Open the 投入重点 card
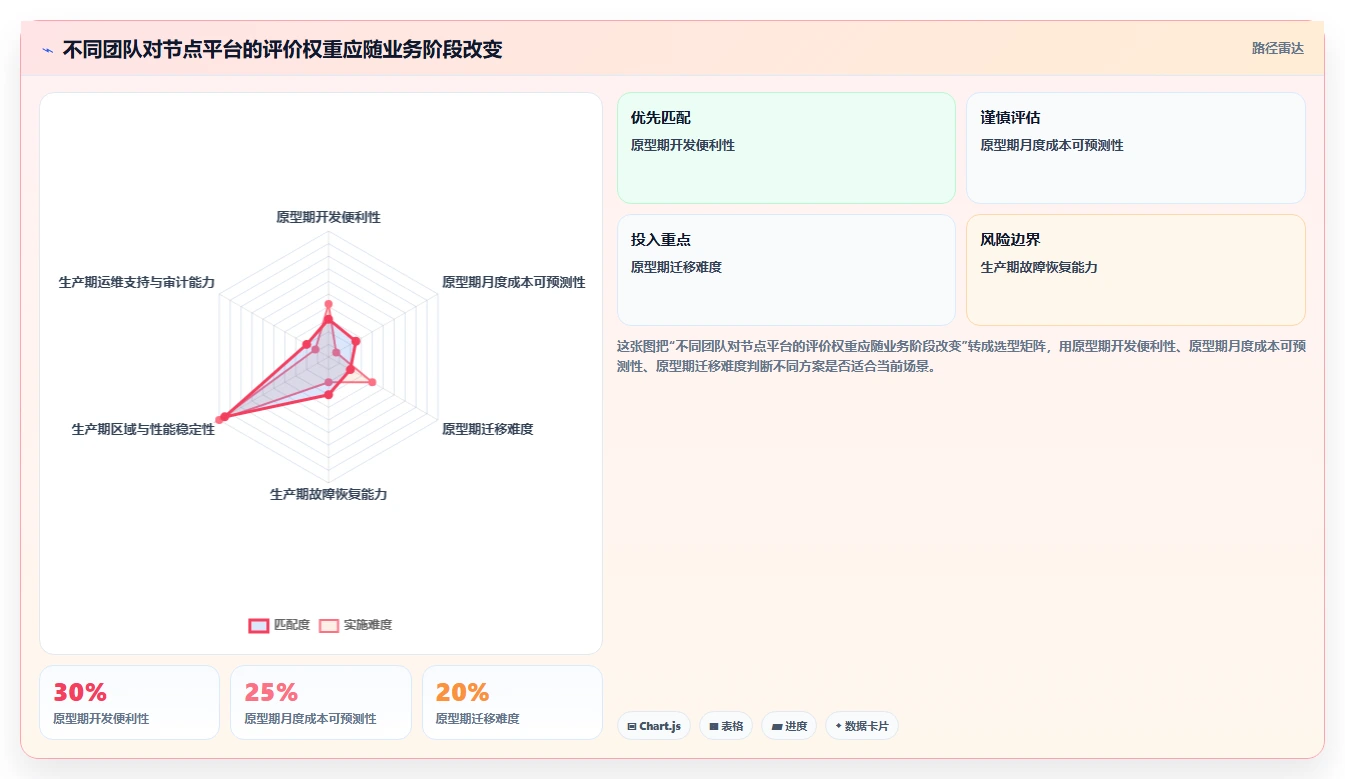The width and height of the screenshot is (1345, 779). (x=786, y=270)
